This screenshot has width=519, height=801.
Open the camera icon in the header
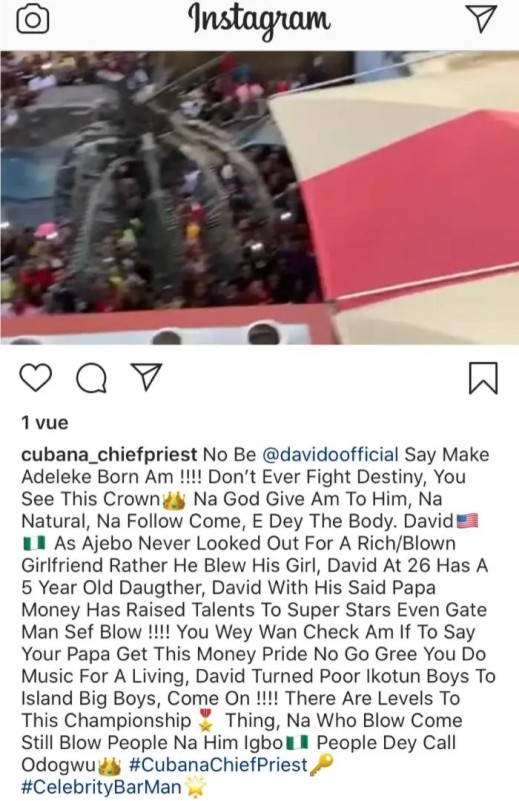[x=33, y=20]
